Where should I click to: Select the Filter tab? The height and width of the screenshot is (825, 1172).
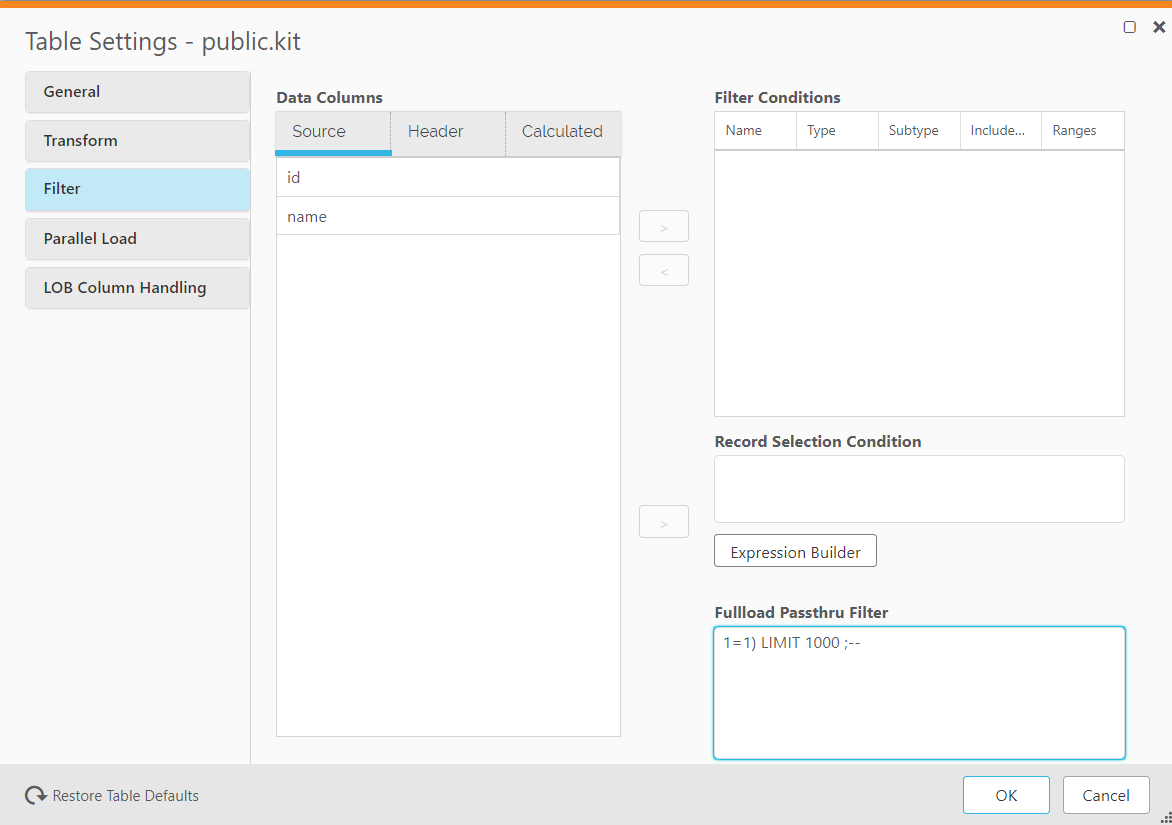click(137, 189)
